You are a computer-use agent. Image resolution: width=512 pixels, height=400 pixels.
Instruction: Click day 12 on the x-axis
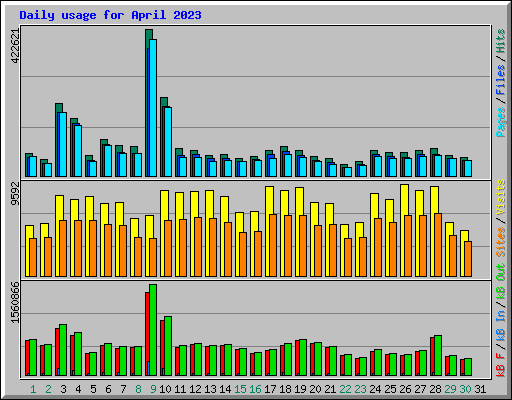click(x=195, y=389)
